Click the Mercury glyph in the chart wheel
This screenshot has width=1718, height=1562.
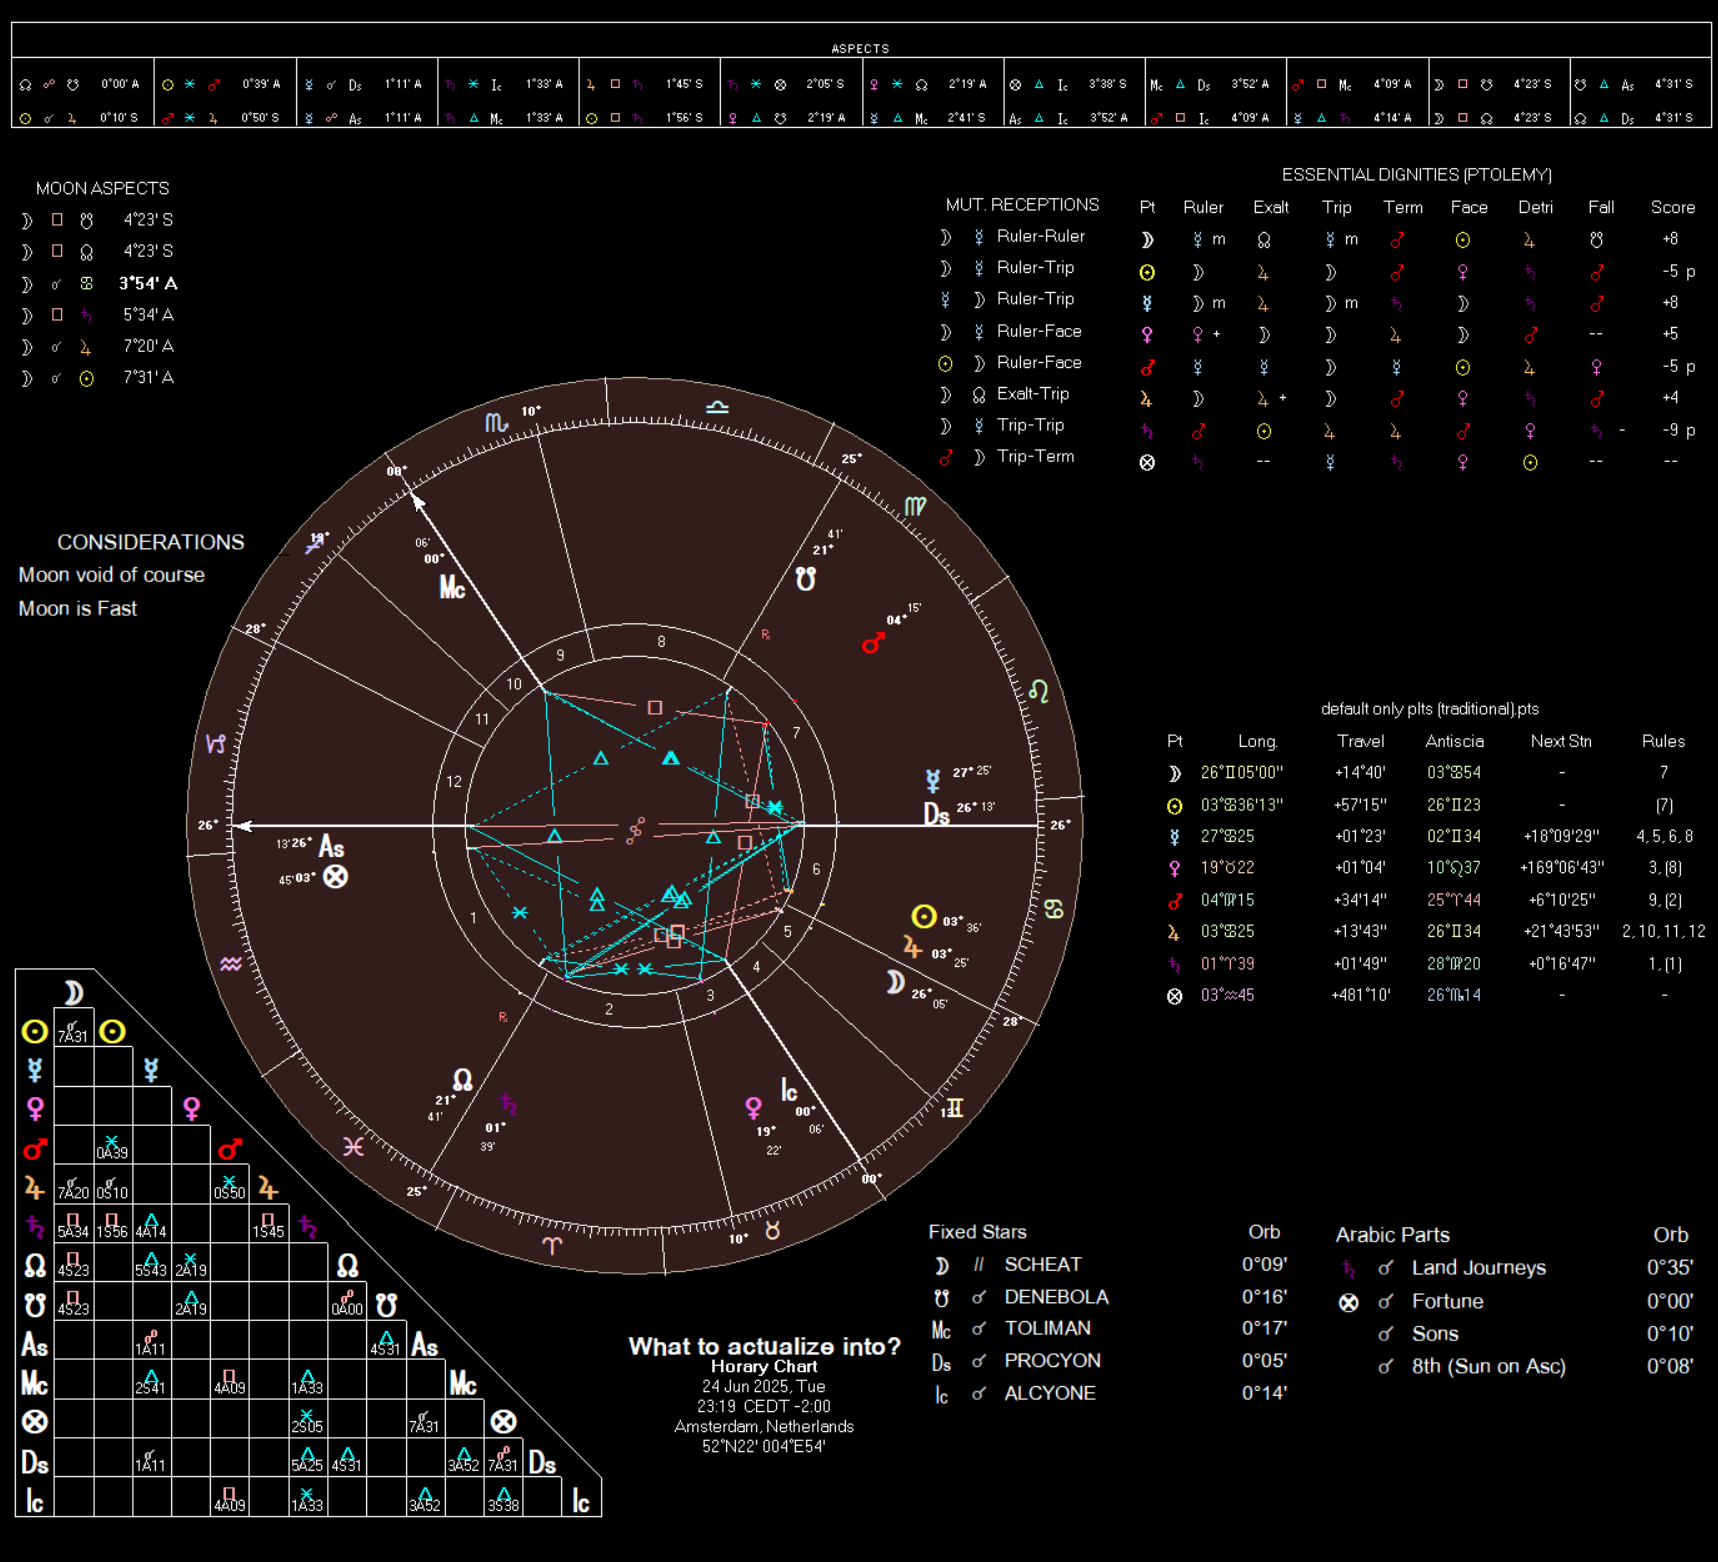click(x=933, y=781)
